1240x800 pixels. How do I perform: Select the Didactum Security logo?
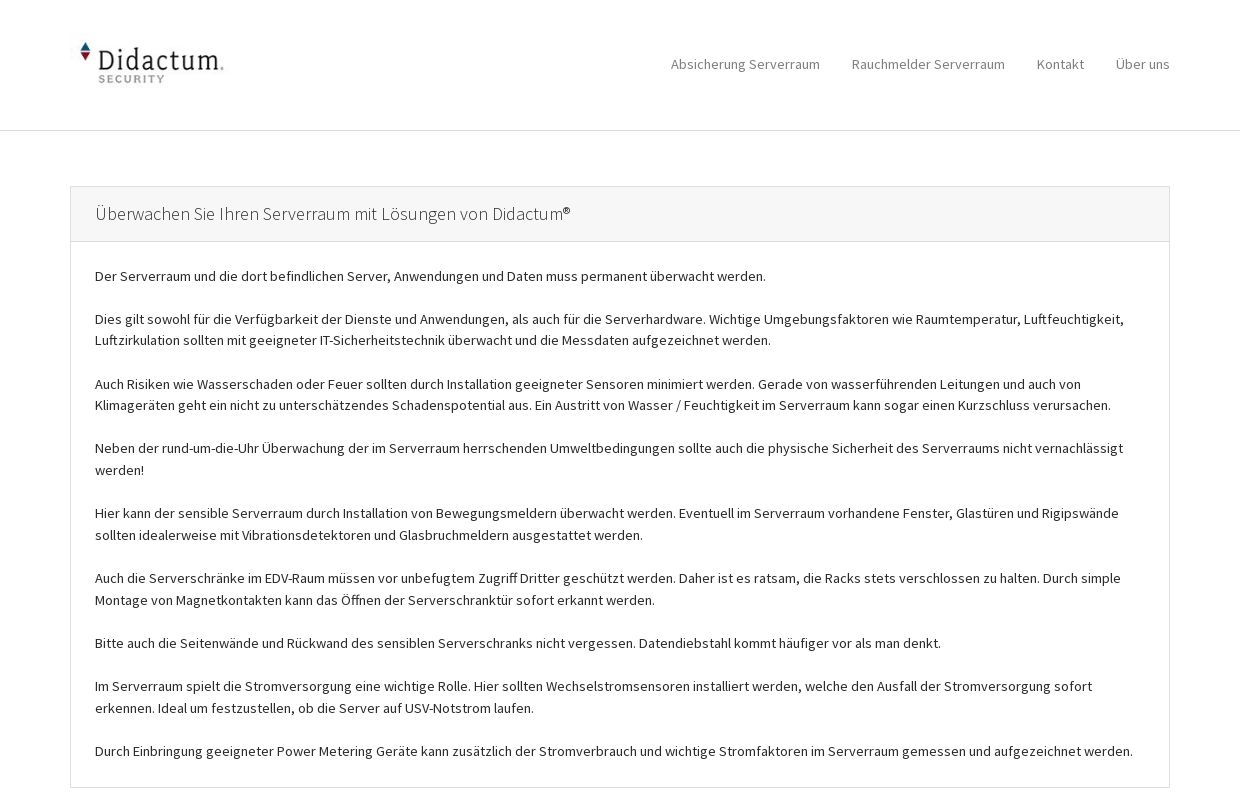pos(150,62)
